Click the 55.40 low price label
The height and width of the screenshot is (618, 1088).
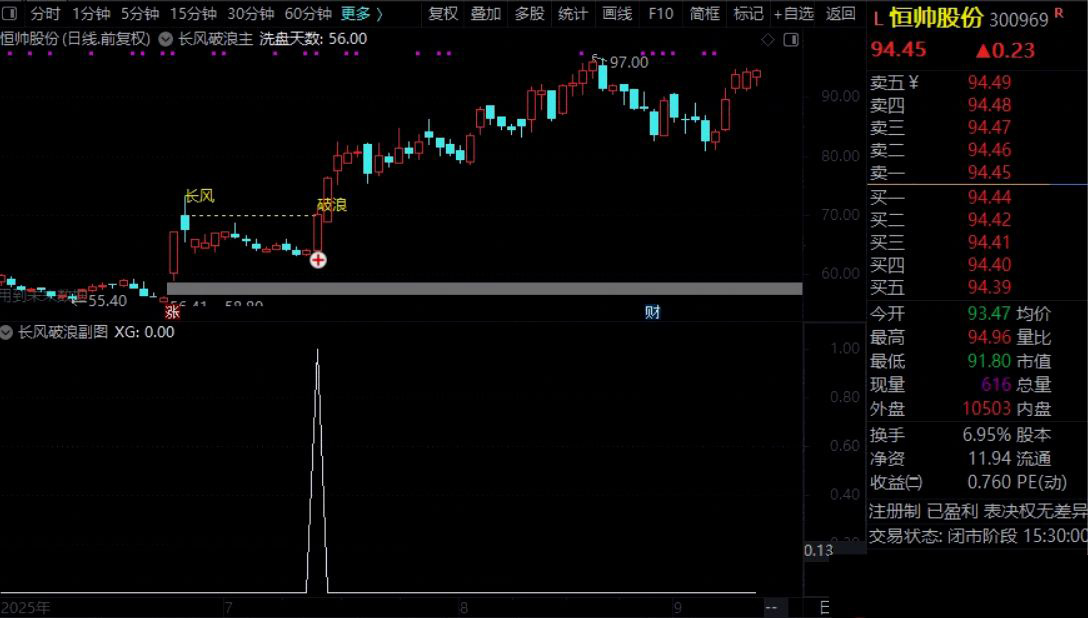click(x=108, y=301)
